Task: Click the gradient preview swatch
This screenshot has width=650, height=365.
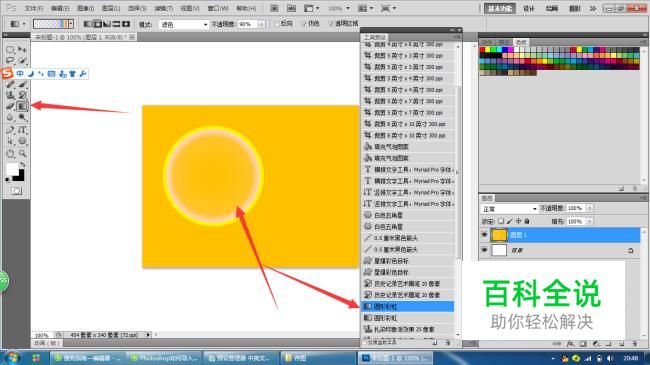Action: 51,24
